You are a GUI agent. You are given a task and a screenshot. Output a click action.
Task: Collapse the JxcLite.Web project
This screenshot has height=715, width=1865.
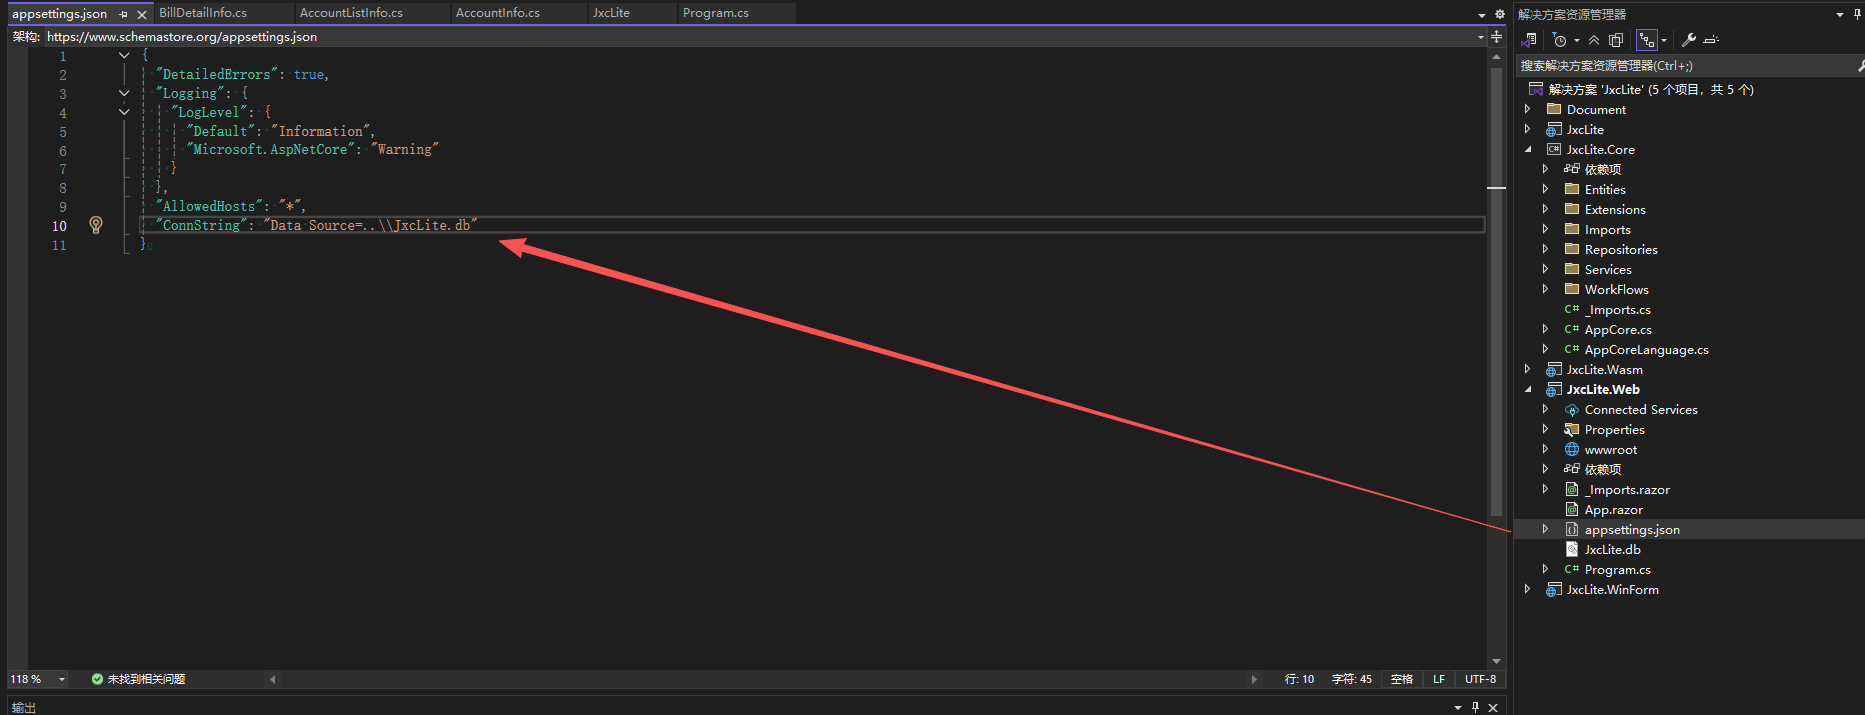(x=1527, y=389)
